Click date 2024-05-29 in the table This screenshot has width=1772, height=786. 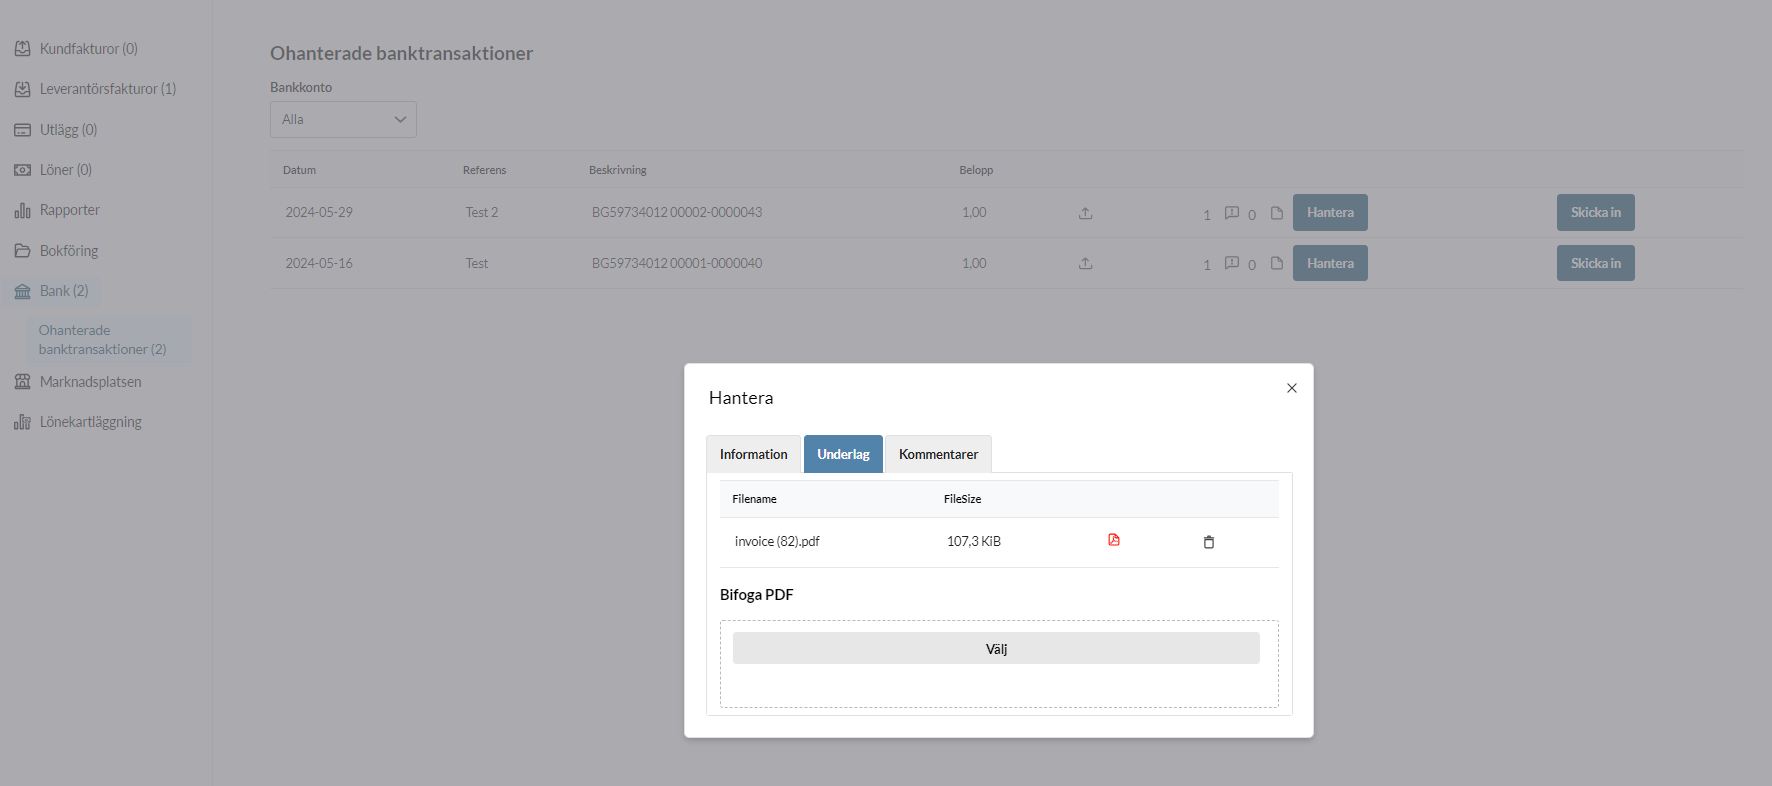coord(319,212)
